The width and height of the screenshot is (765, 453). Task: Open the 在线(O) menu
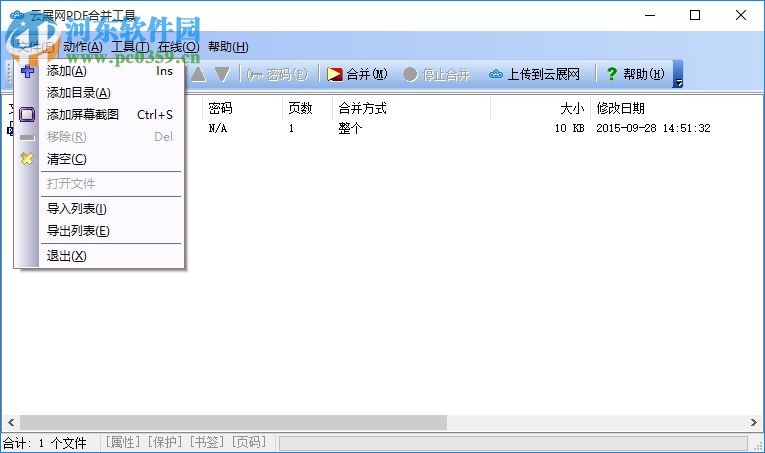click(x=179, y=47)
